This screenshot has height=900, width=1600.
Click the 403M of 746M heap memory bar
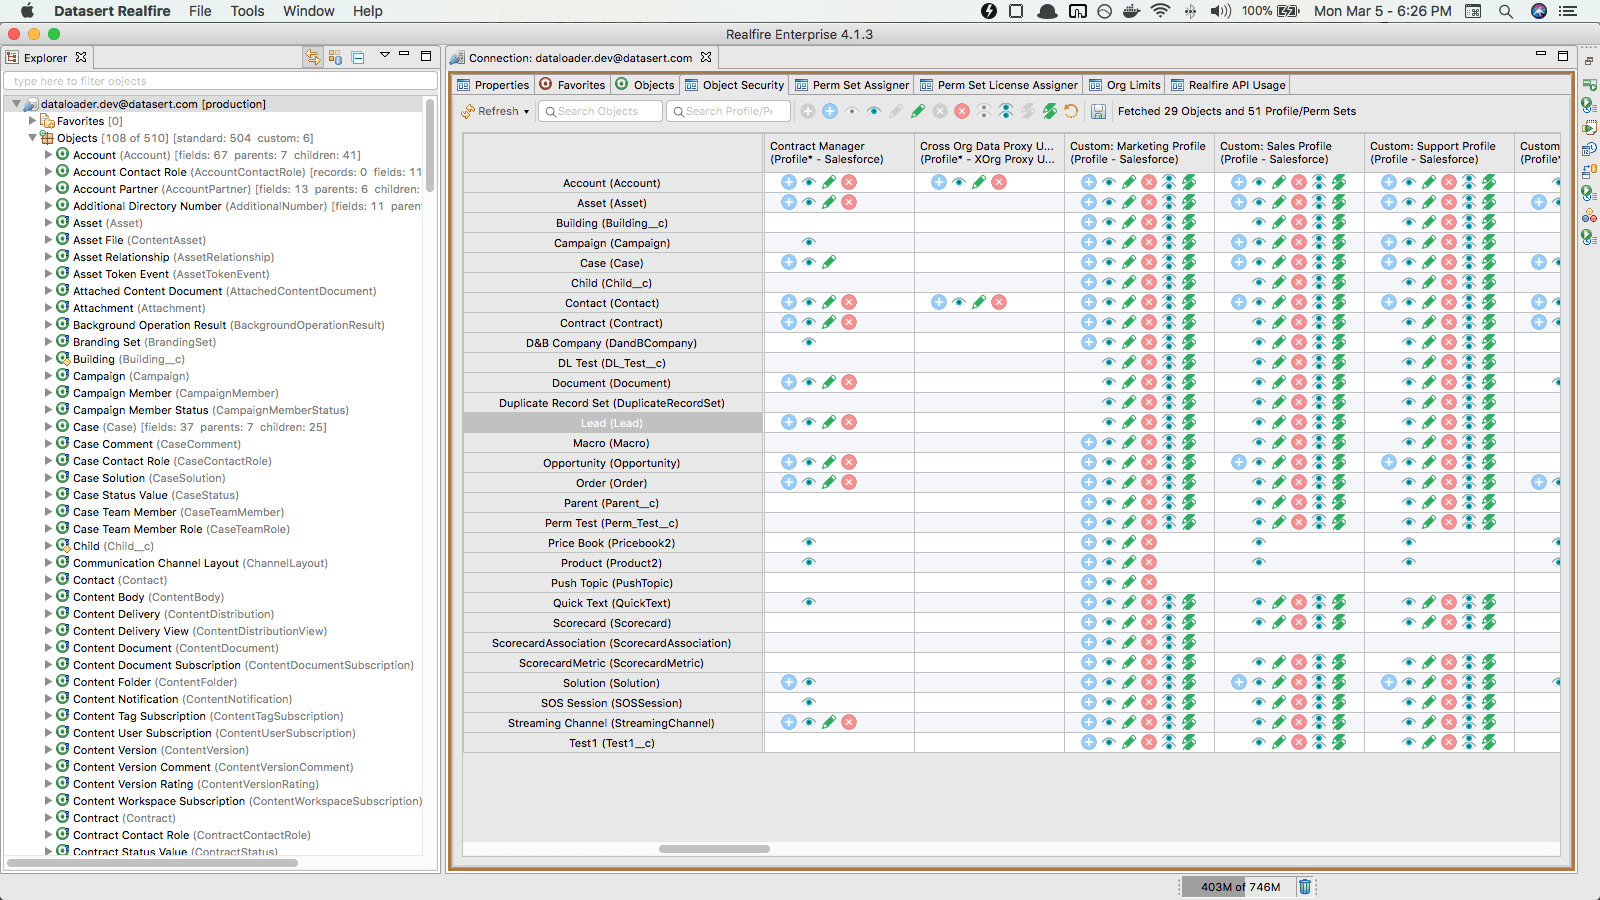(x=1240, y=886)
